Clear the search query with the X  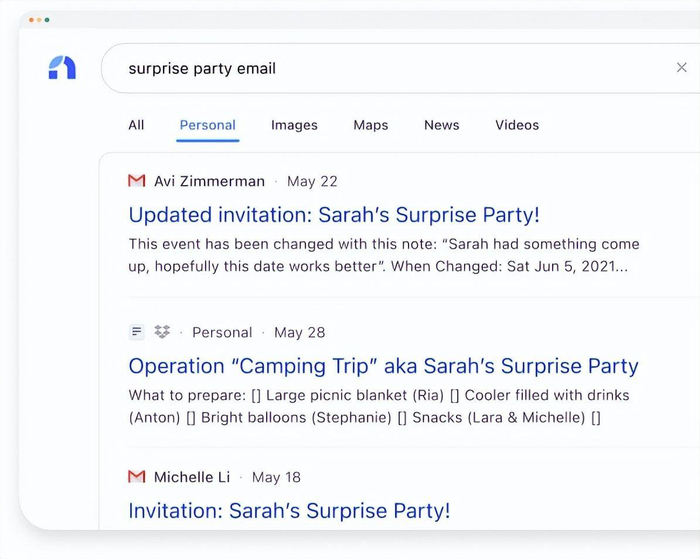[682, 68]
